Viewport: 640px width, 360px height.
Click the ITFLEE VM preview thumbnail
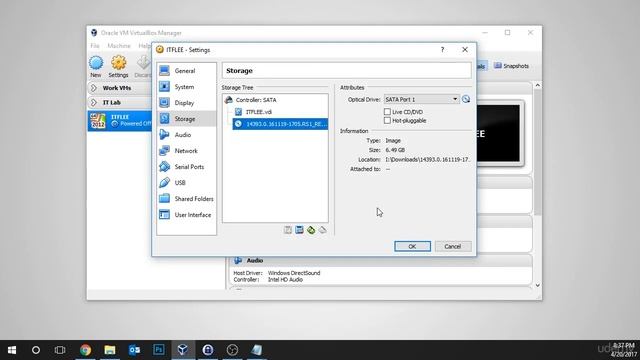pos(500,133)
